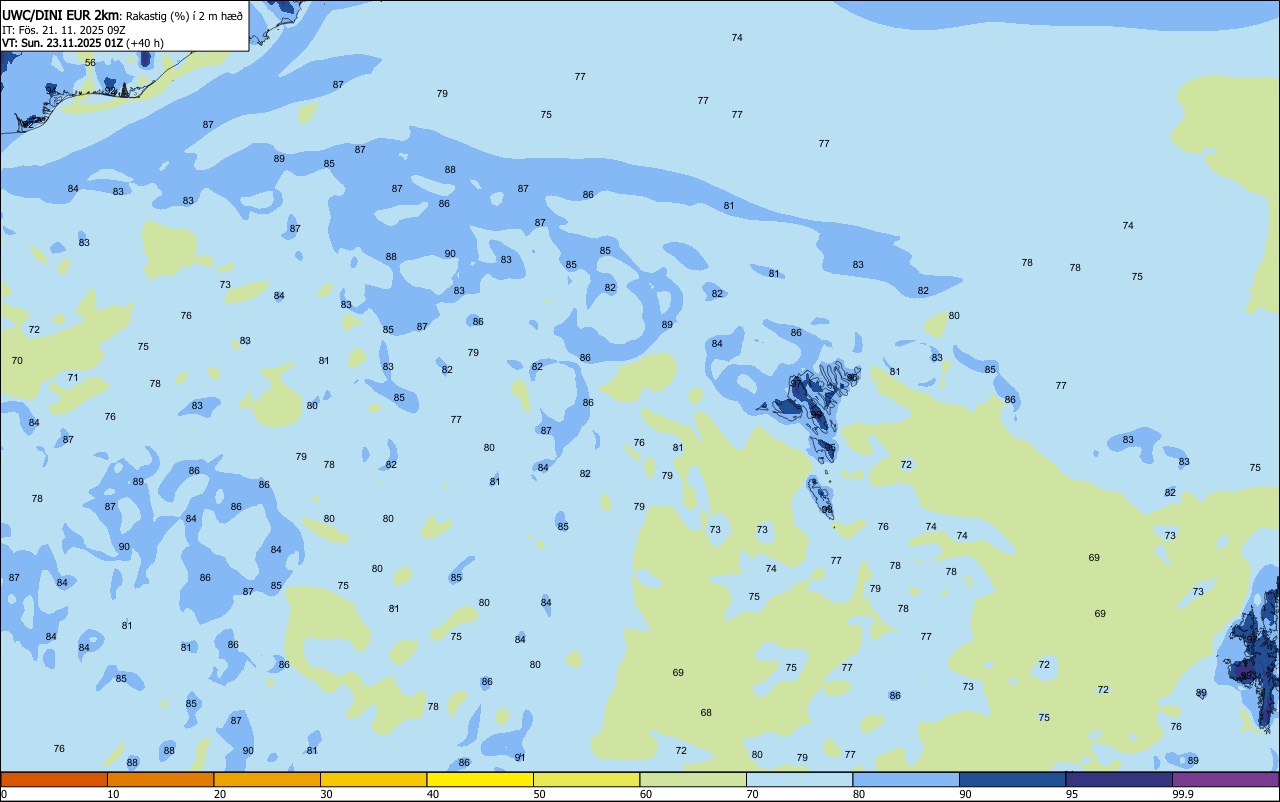Pick the 50–60 pale yellow legend band
The width and height of the screenshot is (1280, 802).
(x=586, y=779)
